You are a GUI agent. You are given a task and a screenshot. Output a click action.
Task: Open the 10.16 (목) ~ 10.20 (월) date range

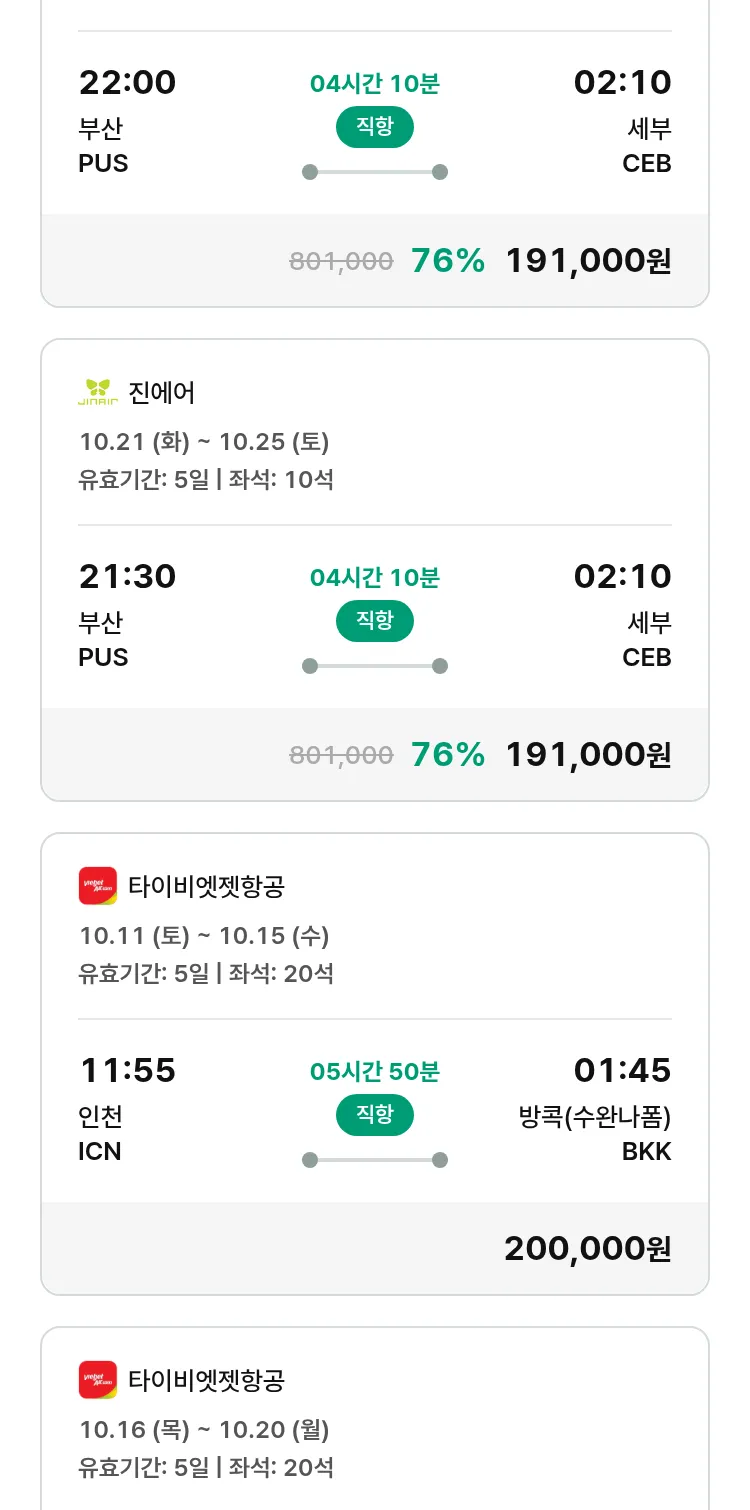click(x=204, y=1430)
